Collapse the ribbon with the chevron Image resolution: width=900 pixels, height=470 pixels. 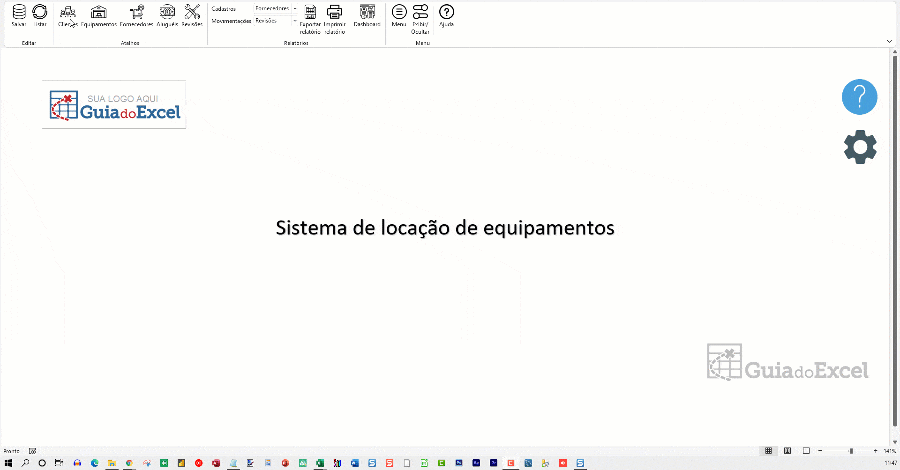click(889, 41)
